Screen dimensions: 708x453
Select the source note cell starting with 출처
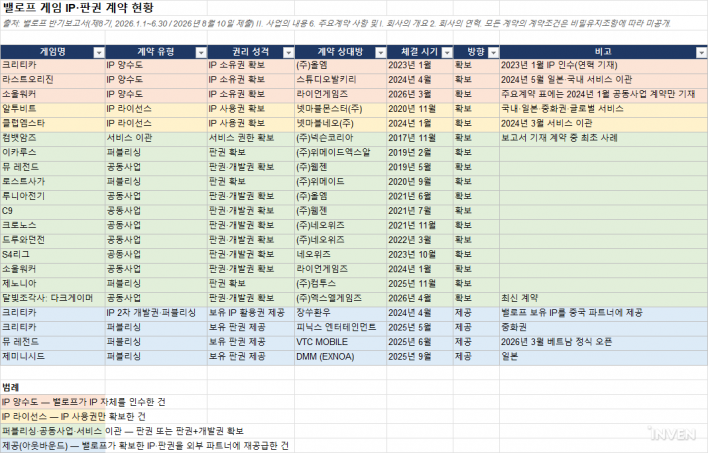[336, 23]
